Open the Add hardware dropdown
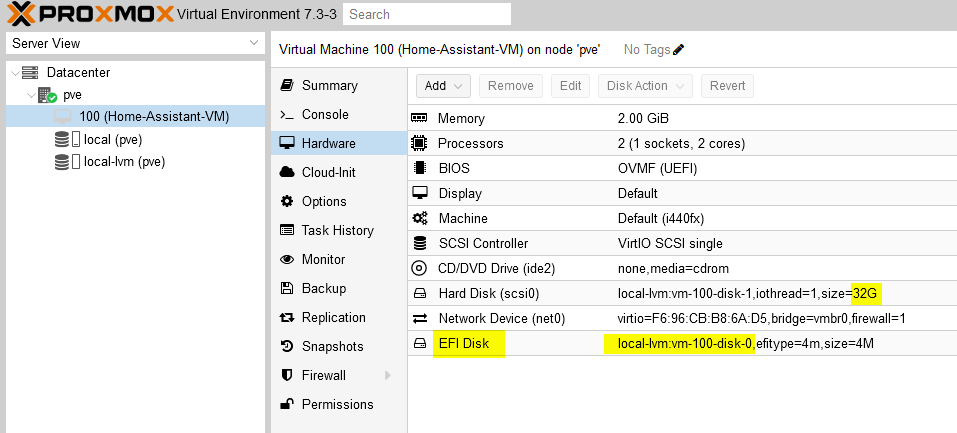The image size is (957, 433). click(x=442, y=86)
